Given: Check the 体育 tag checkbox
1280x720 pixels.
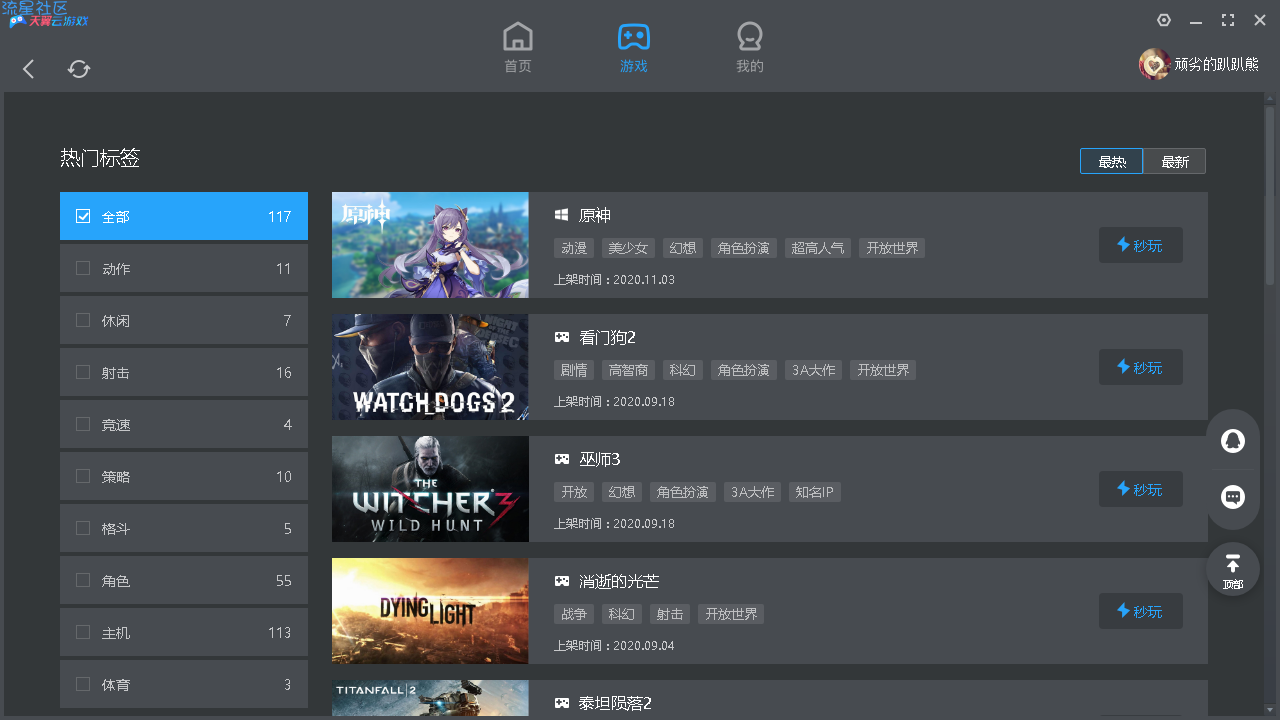Looking at the screenshot, I should coord(83,684).
